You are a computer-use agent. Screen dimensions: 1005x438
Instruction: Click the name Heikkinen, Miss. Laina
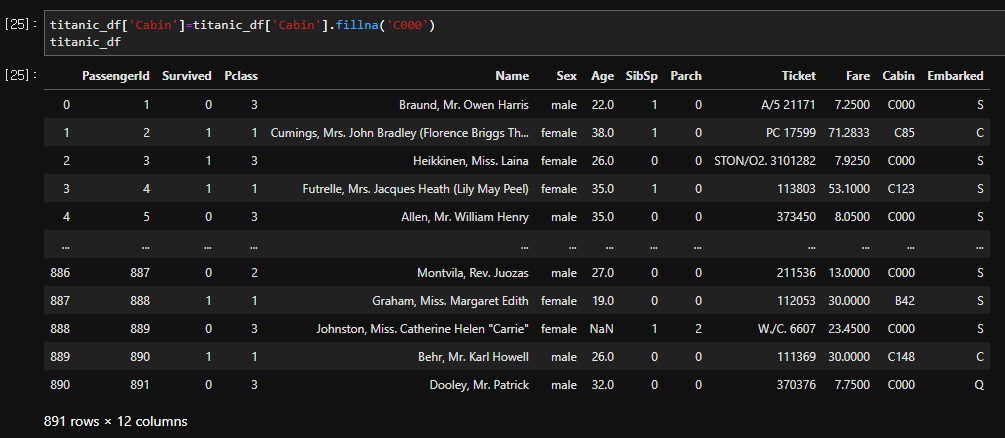(471, 161)
